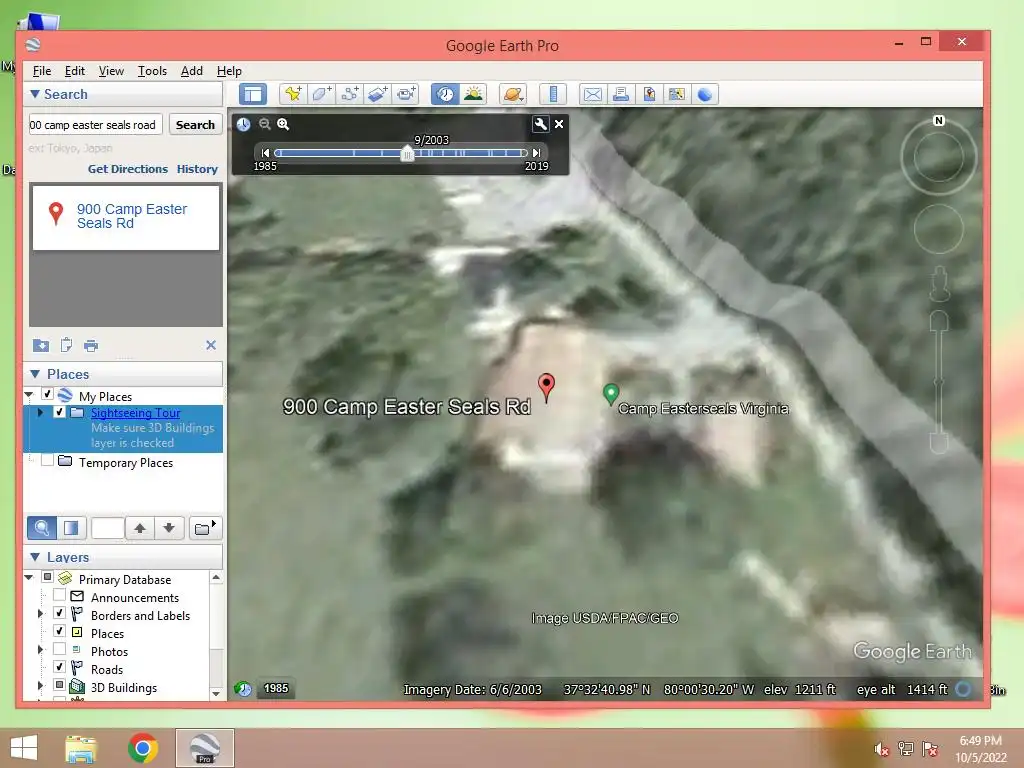Image resolution: width=1024 pixels, height=768 pixels.
Task: Enable the Photos layer
Action: click(x=59, y=648)
